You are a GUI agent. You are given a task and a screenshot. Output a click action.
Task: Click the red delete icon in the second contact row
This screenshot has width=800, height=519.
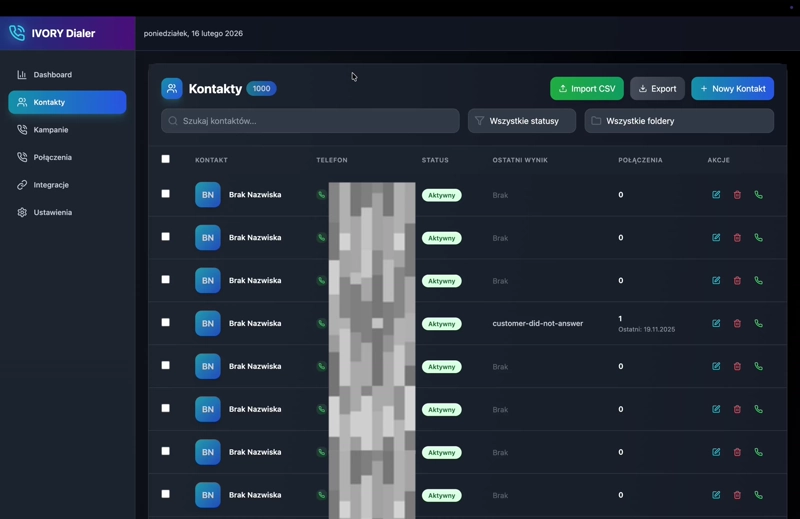pyautogui.click(x=737, y=238)
